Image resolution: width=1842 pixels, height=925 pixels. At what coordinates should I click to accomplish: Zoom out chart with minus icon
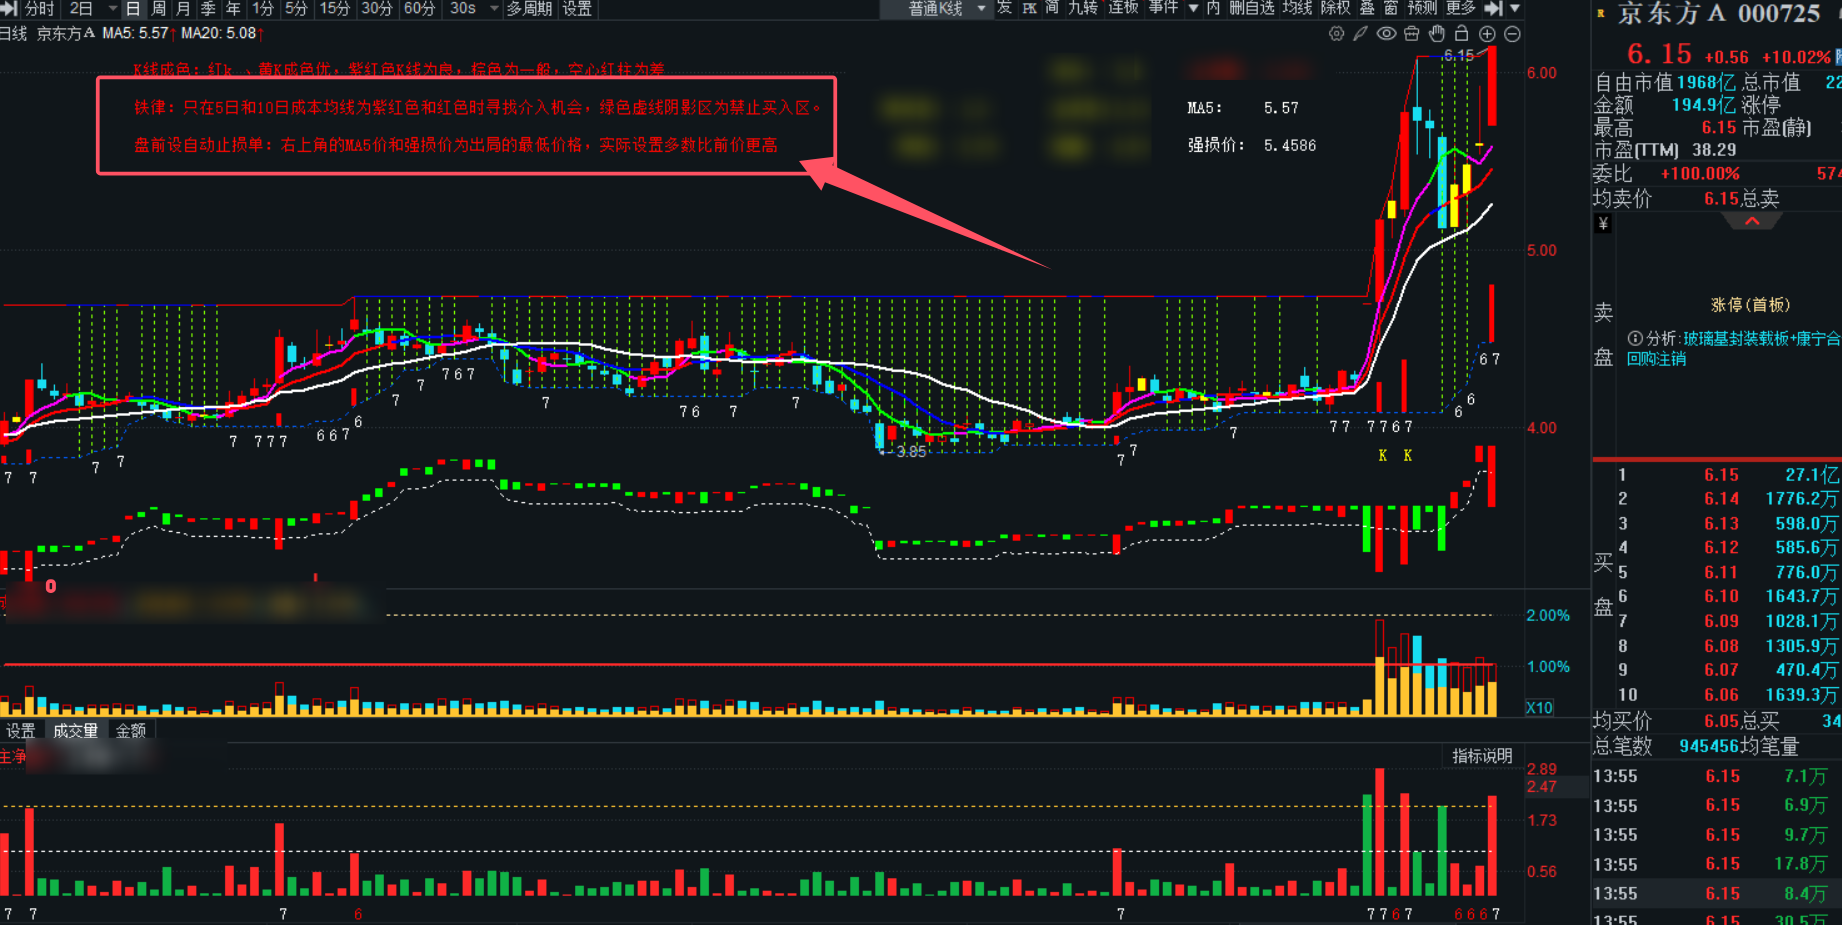coord(1513,34)
